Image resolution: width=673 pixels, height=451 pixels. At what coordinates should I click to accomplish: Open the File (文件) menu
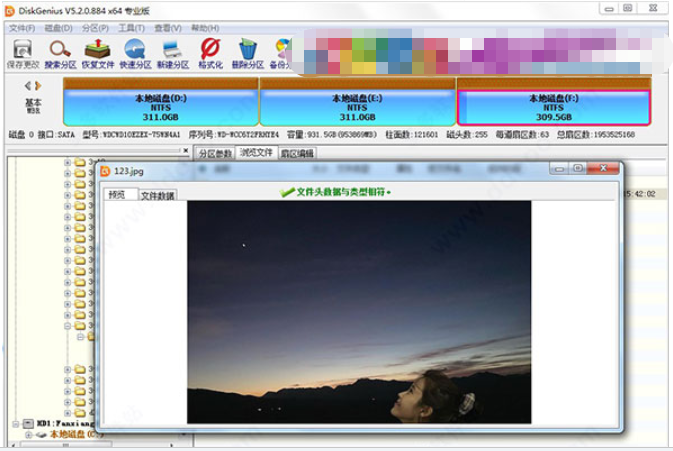[x=21, y=28]
